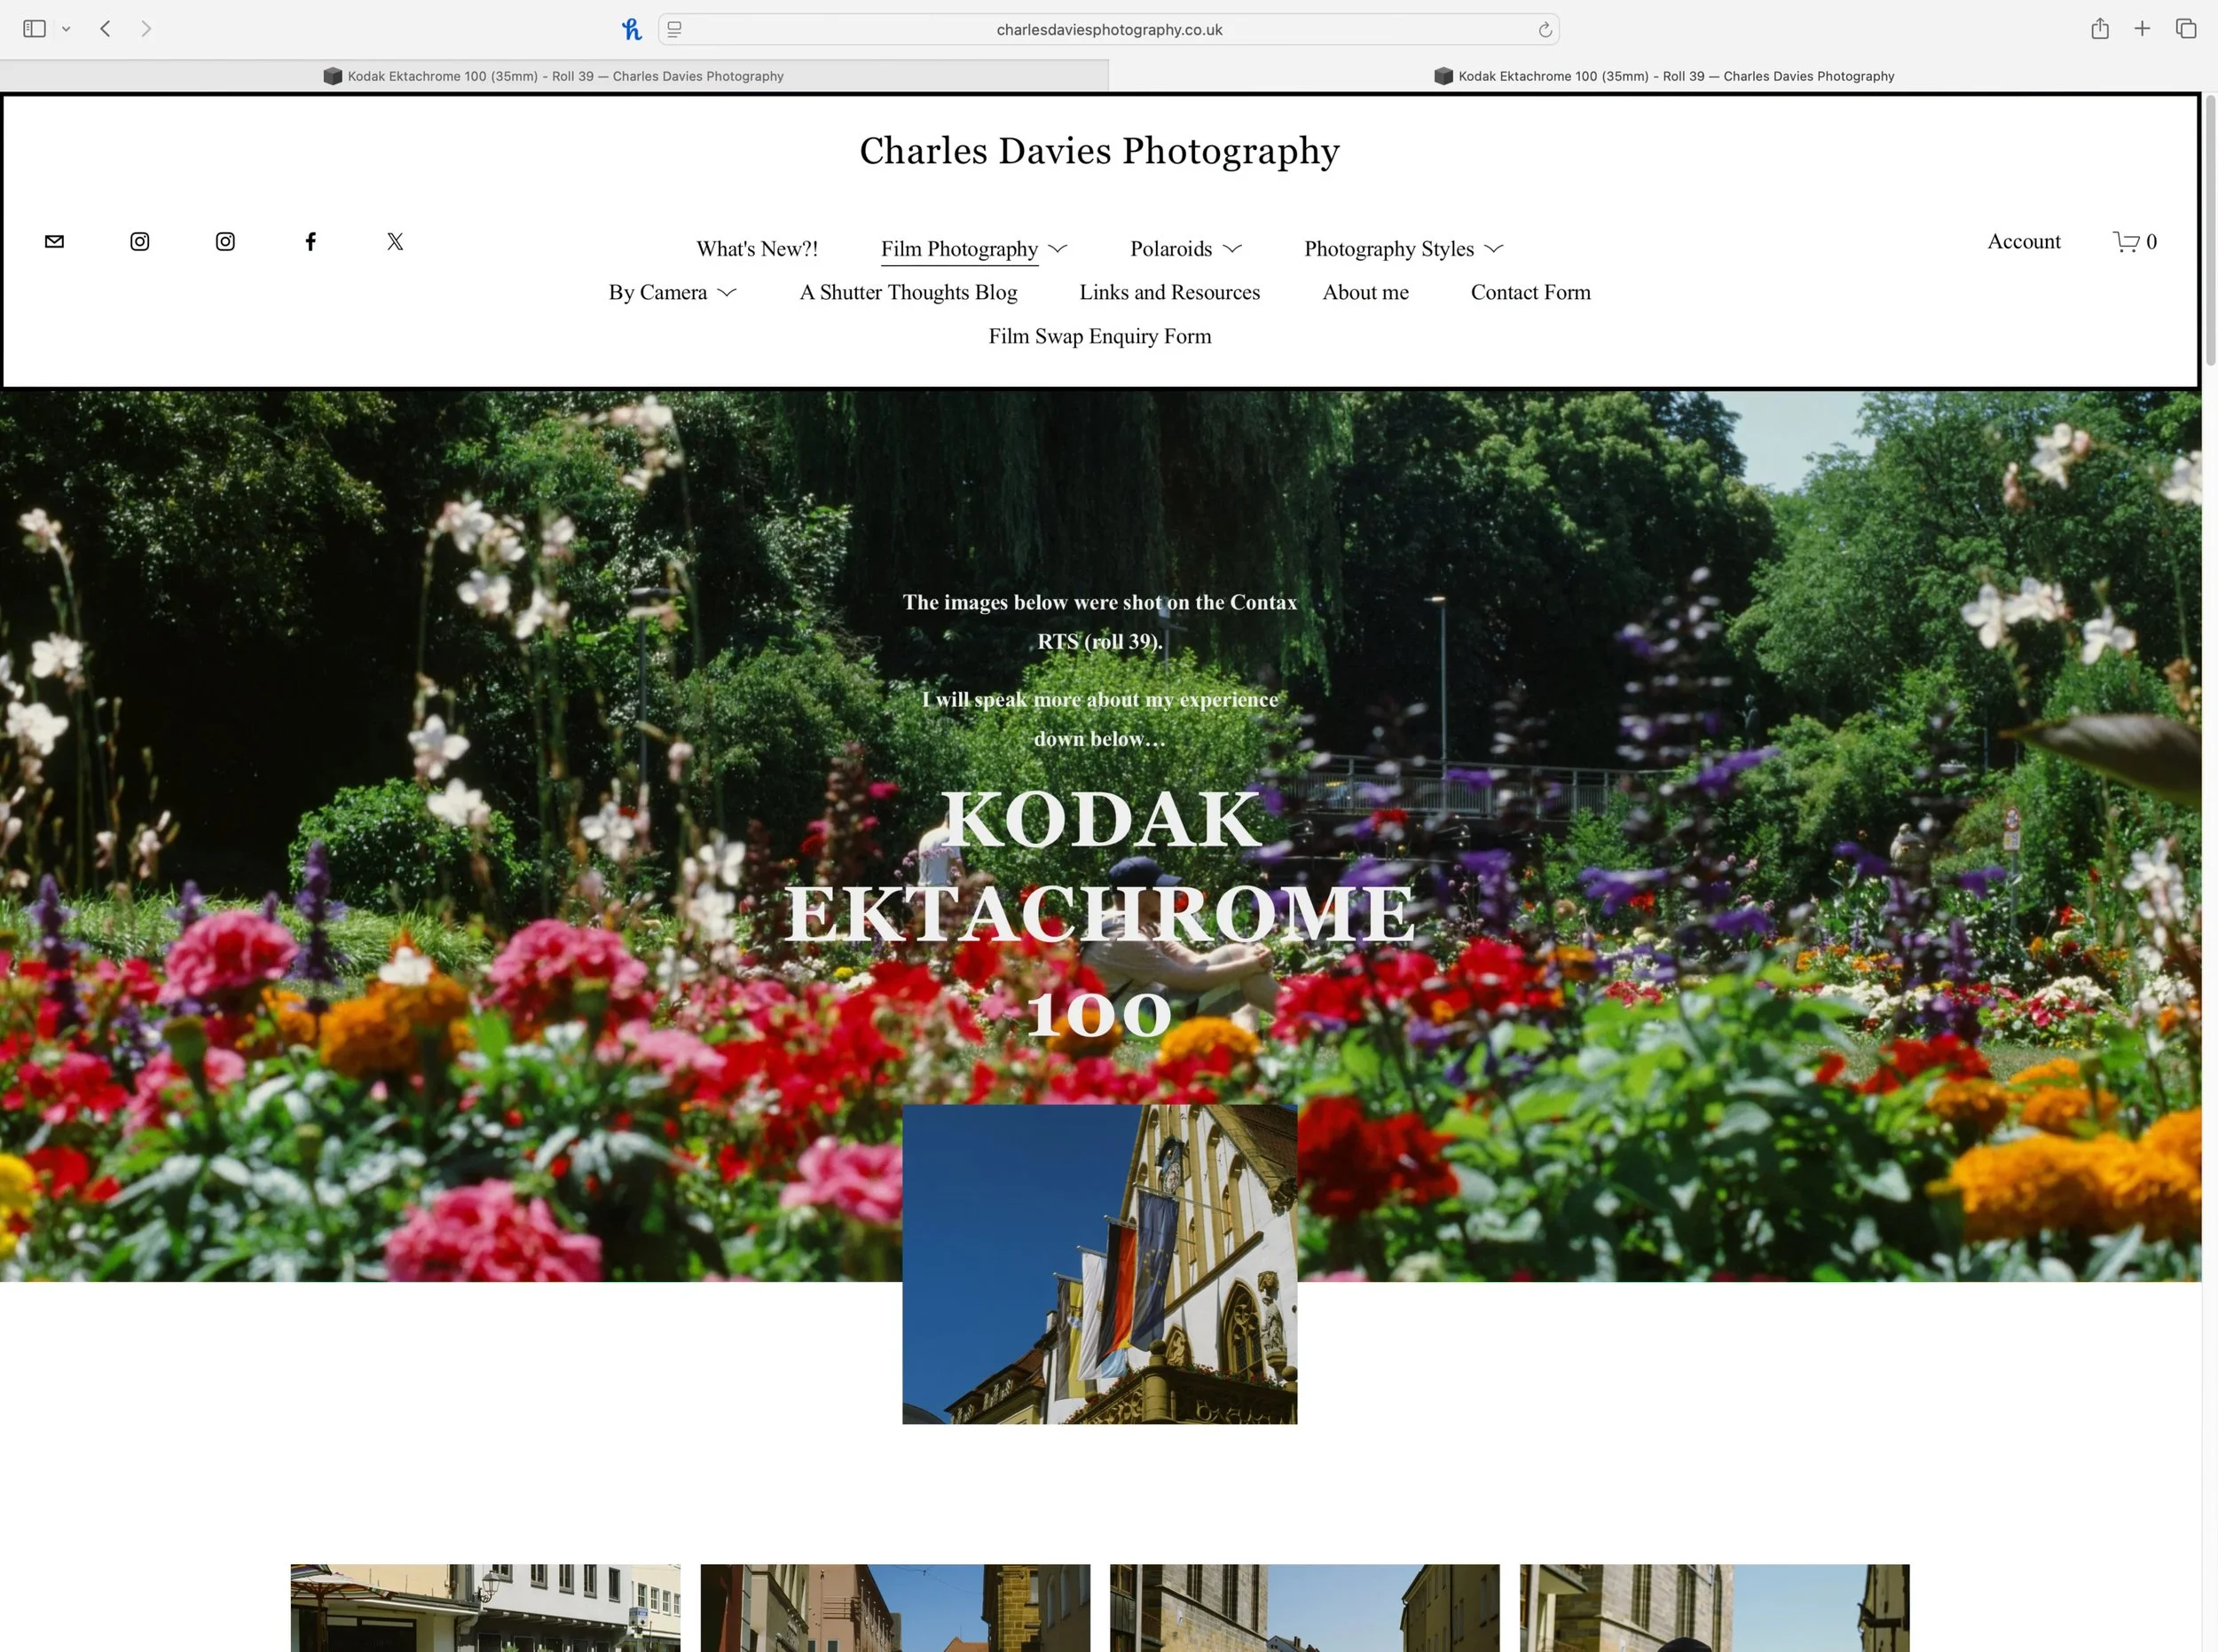Viewport: 2218px width, 1652px height.
Task: Open the Facebook social icon link
Action: click(310, 241)
